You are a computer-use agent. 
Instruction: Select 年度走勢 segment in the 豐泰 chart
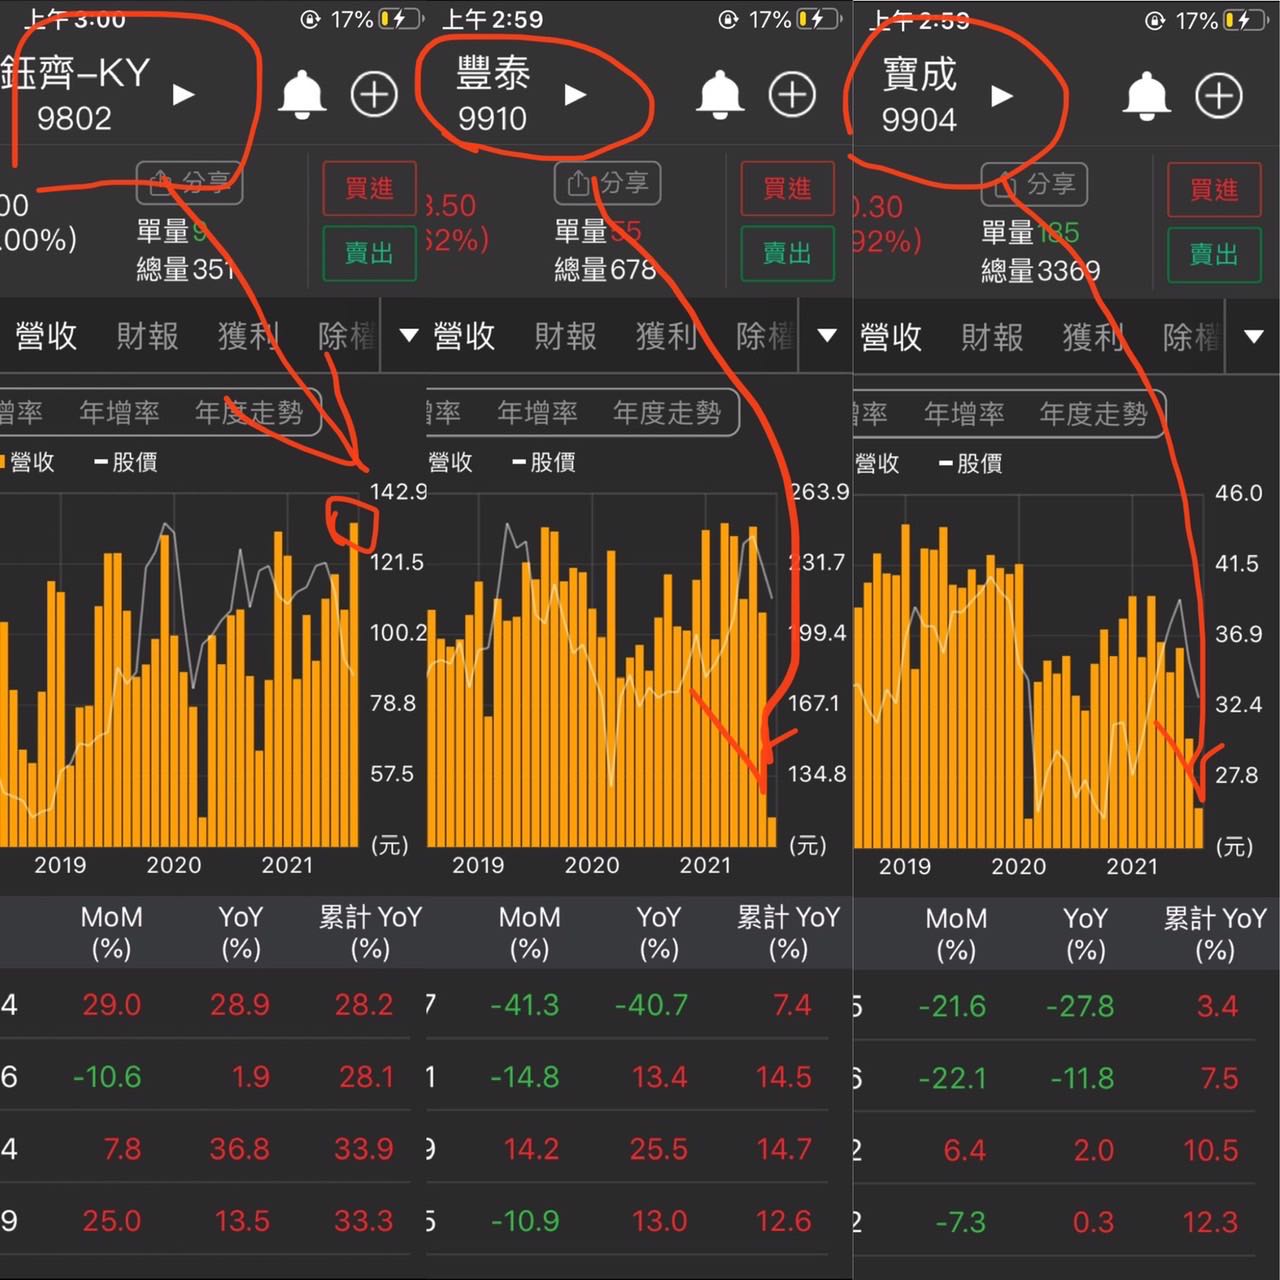point(666,412)
